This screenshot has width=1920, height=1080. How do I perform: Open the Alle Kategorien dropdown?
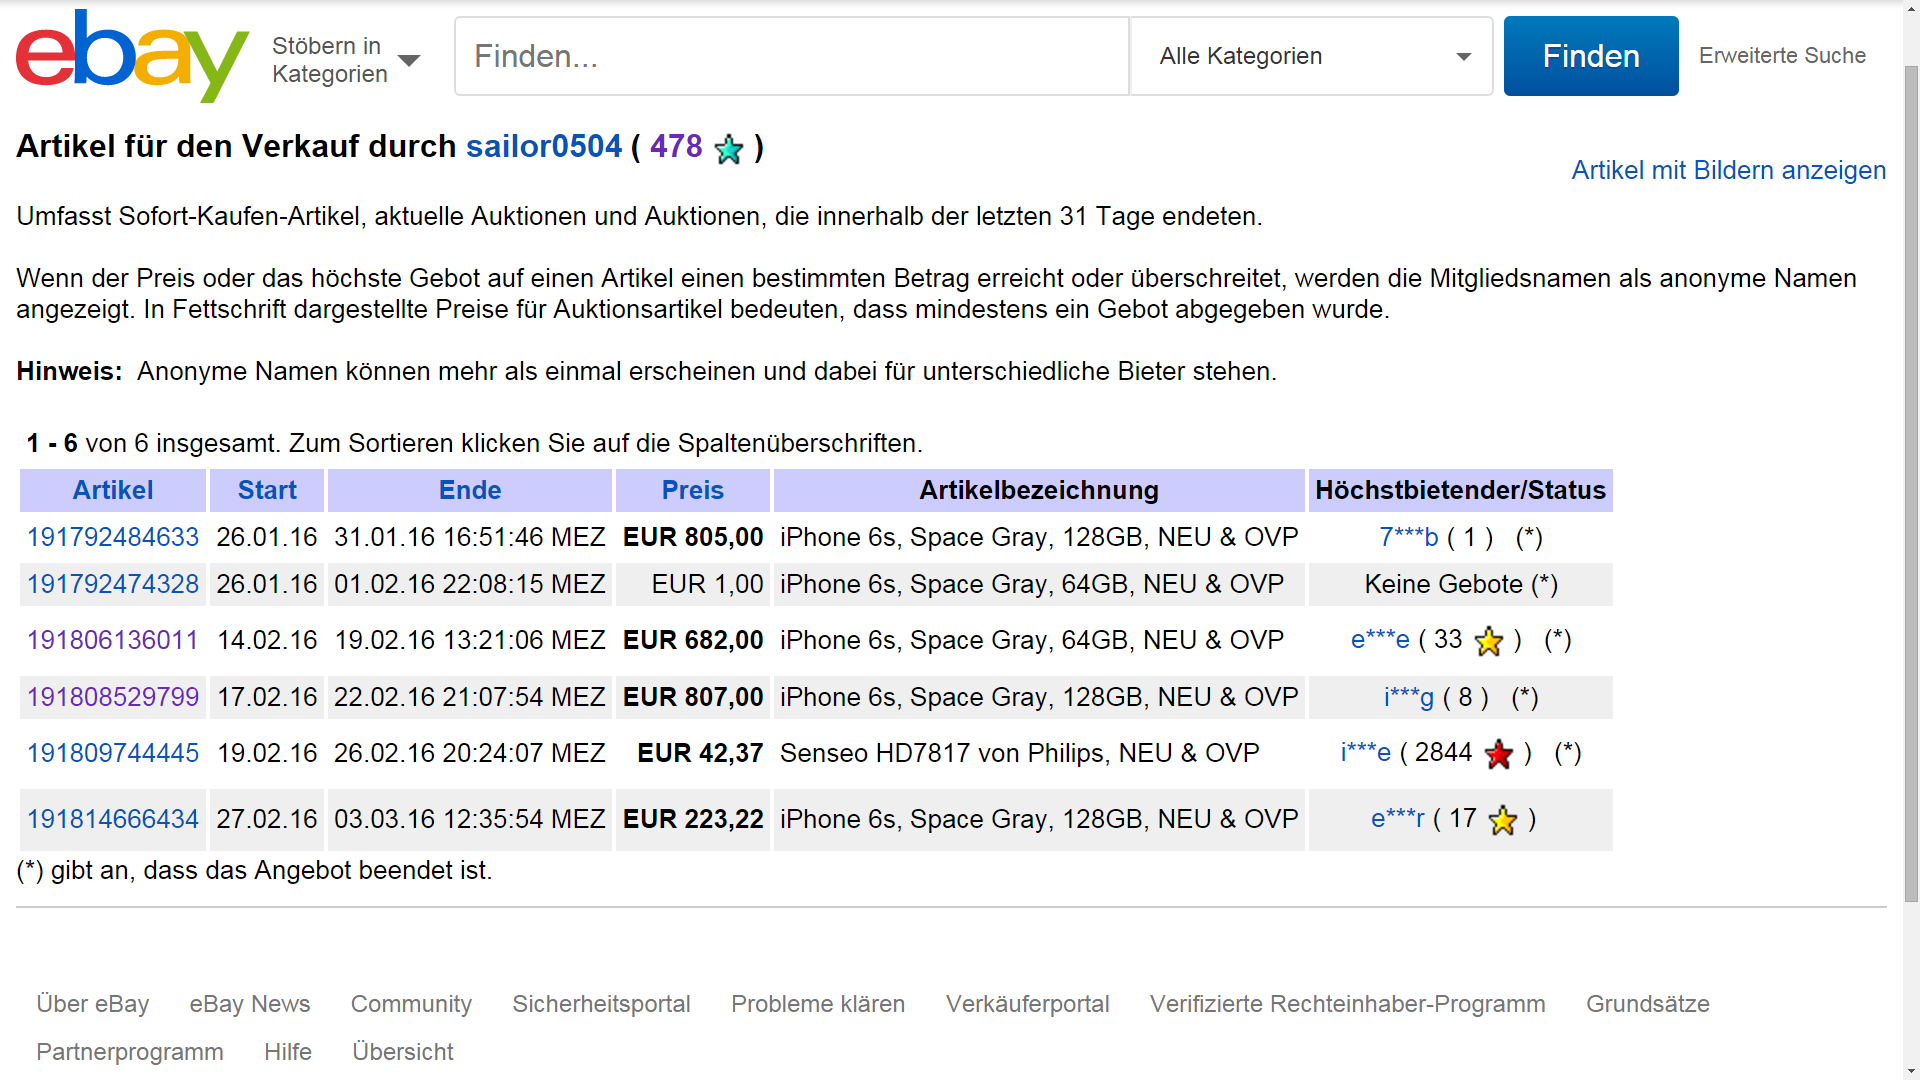pyautogui.click(x=1311, y=56)
